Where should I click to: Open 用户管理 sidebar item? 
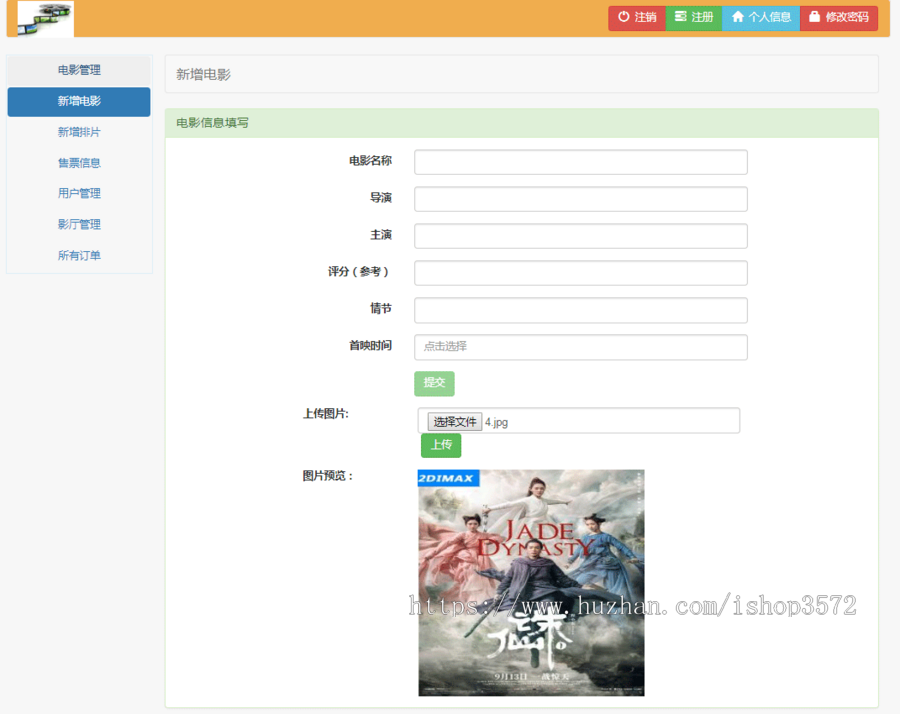pos(79,193)
